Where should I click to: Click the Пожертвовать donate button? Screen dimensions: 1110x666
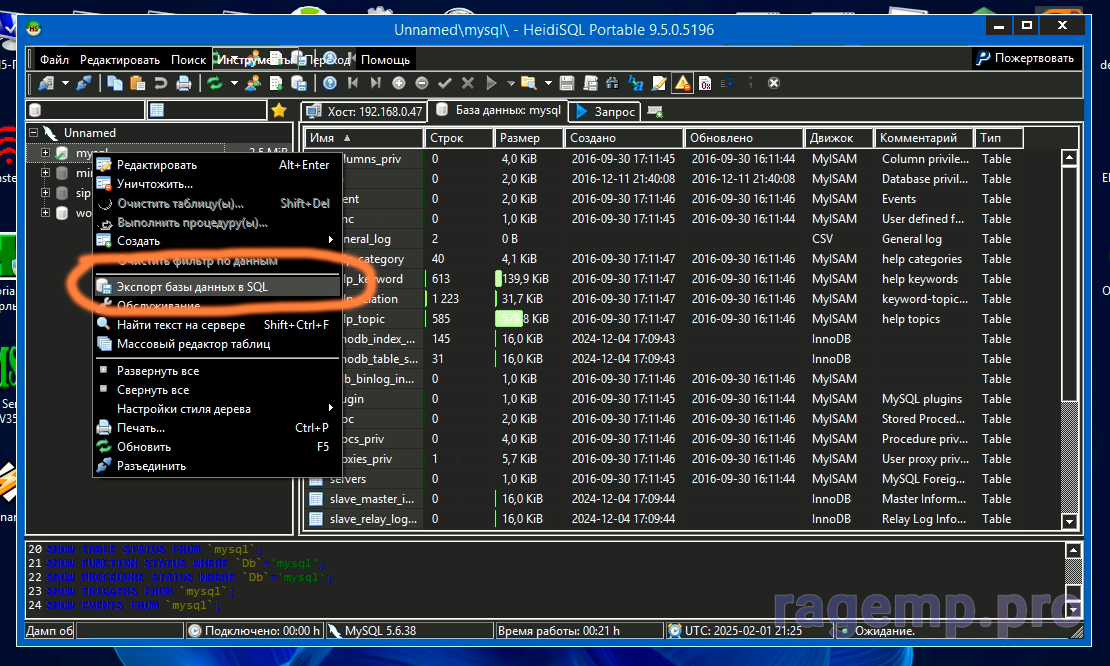[1026, 58]
